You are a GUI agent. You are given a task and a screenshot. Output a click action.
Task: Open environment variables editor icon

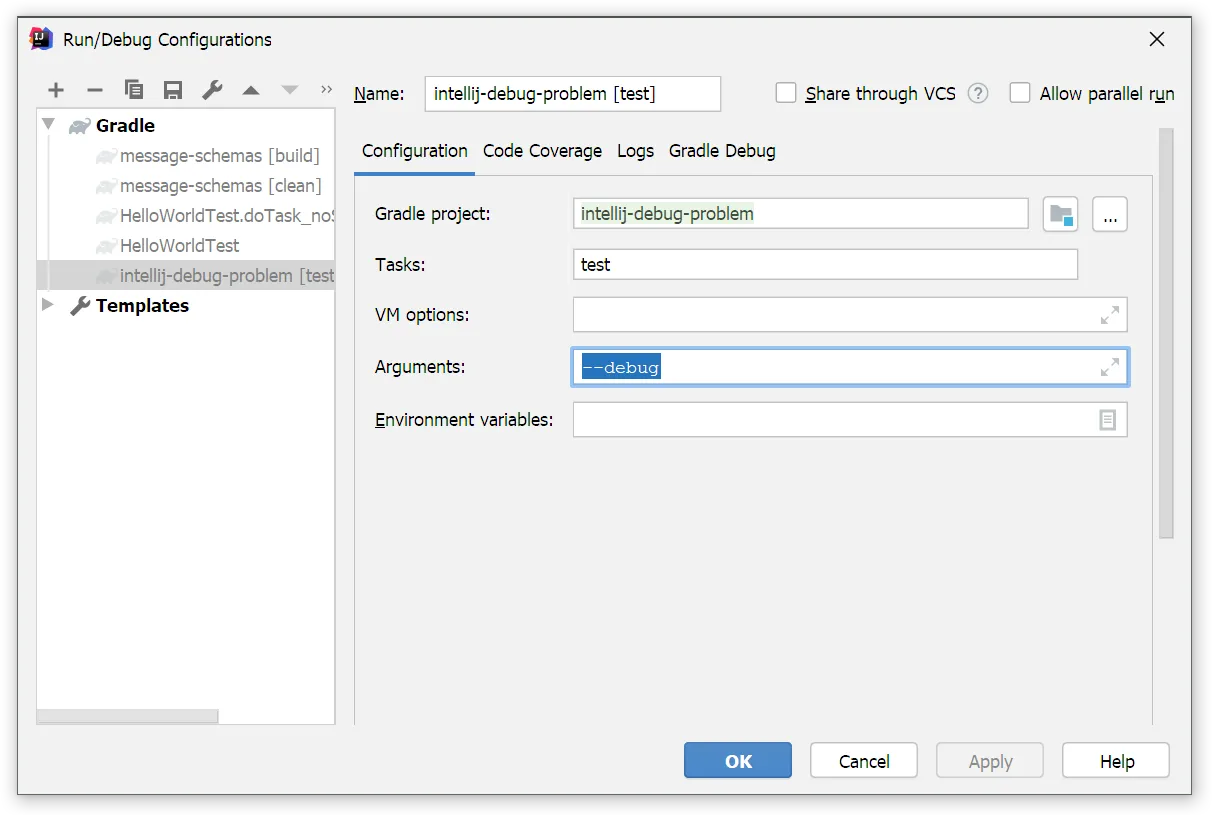(1108, 420)
